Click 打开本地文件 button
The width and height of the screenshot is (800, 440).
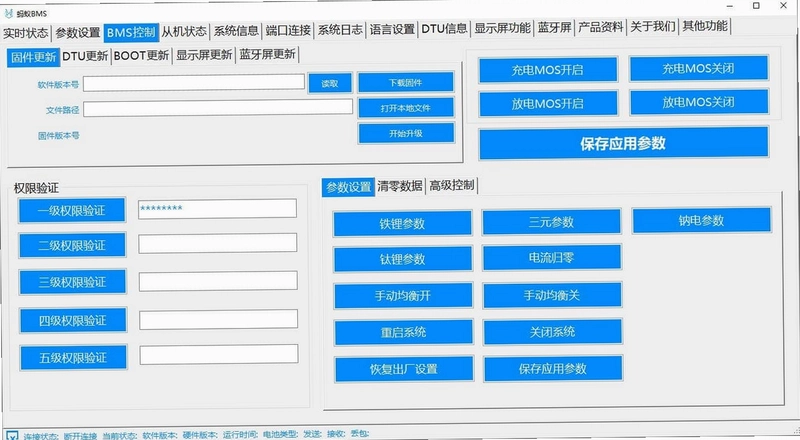click(406, 108)
